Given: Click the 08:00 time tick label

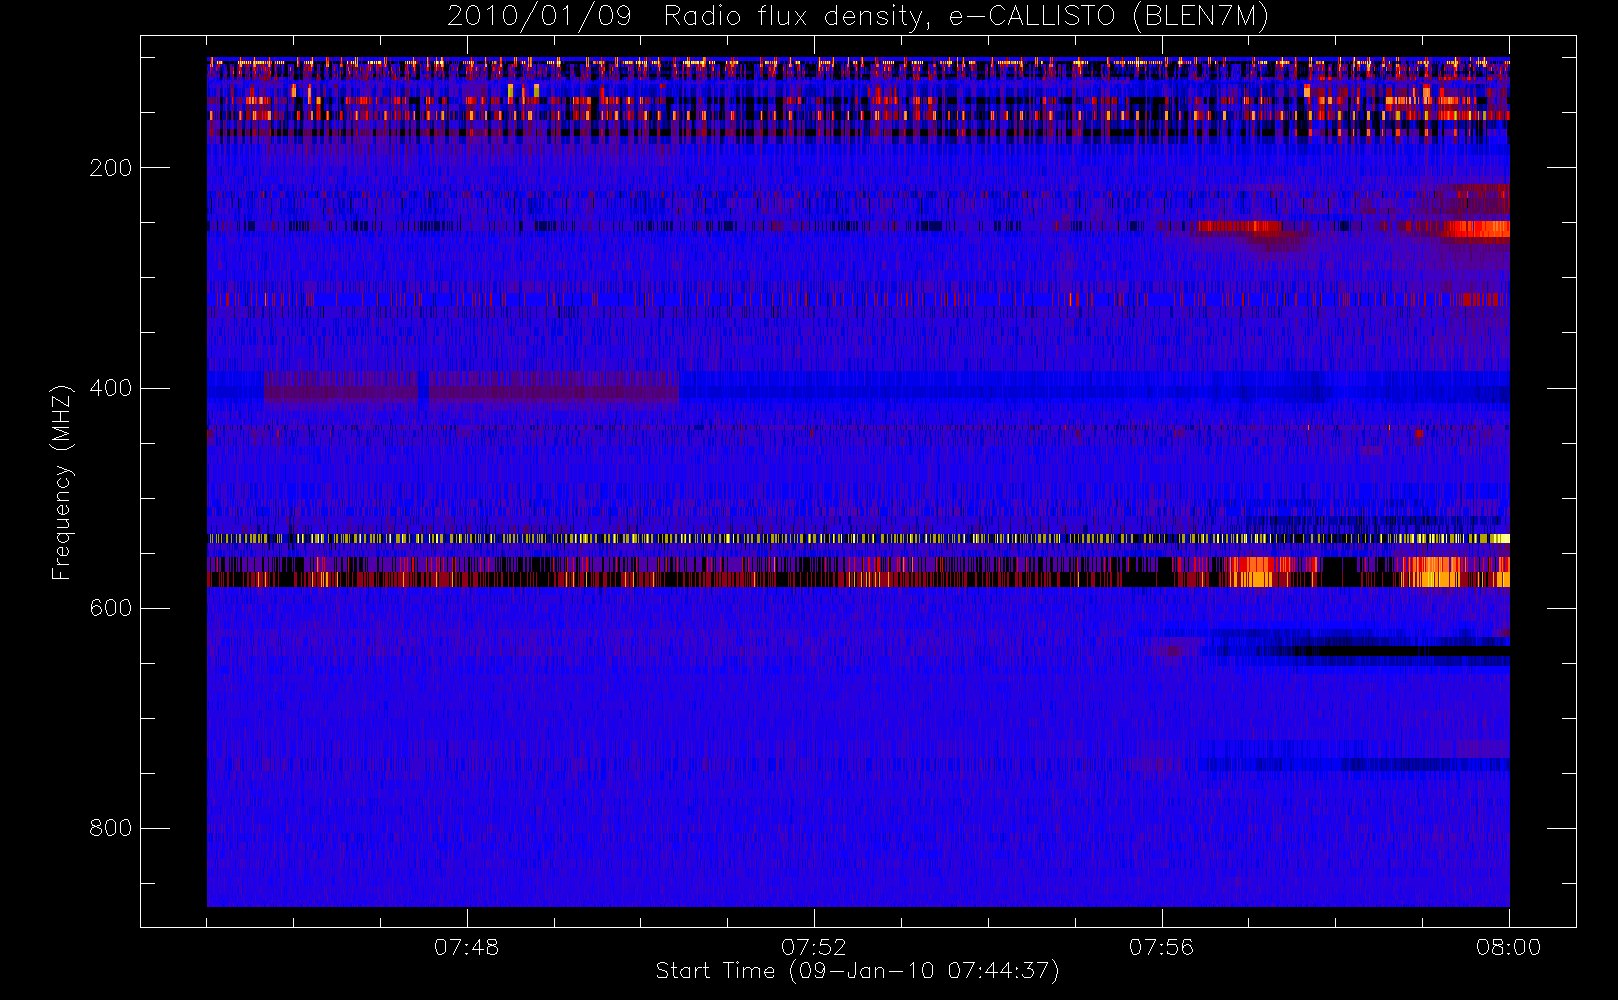Looking at the screenshot, I should tap(1508, 947).
